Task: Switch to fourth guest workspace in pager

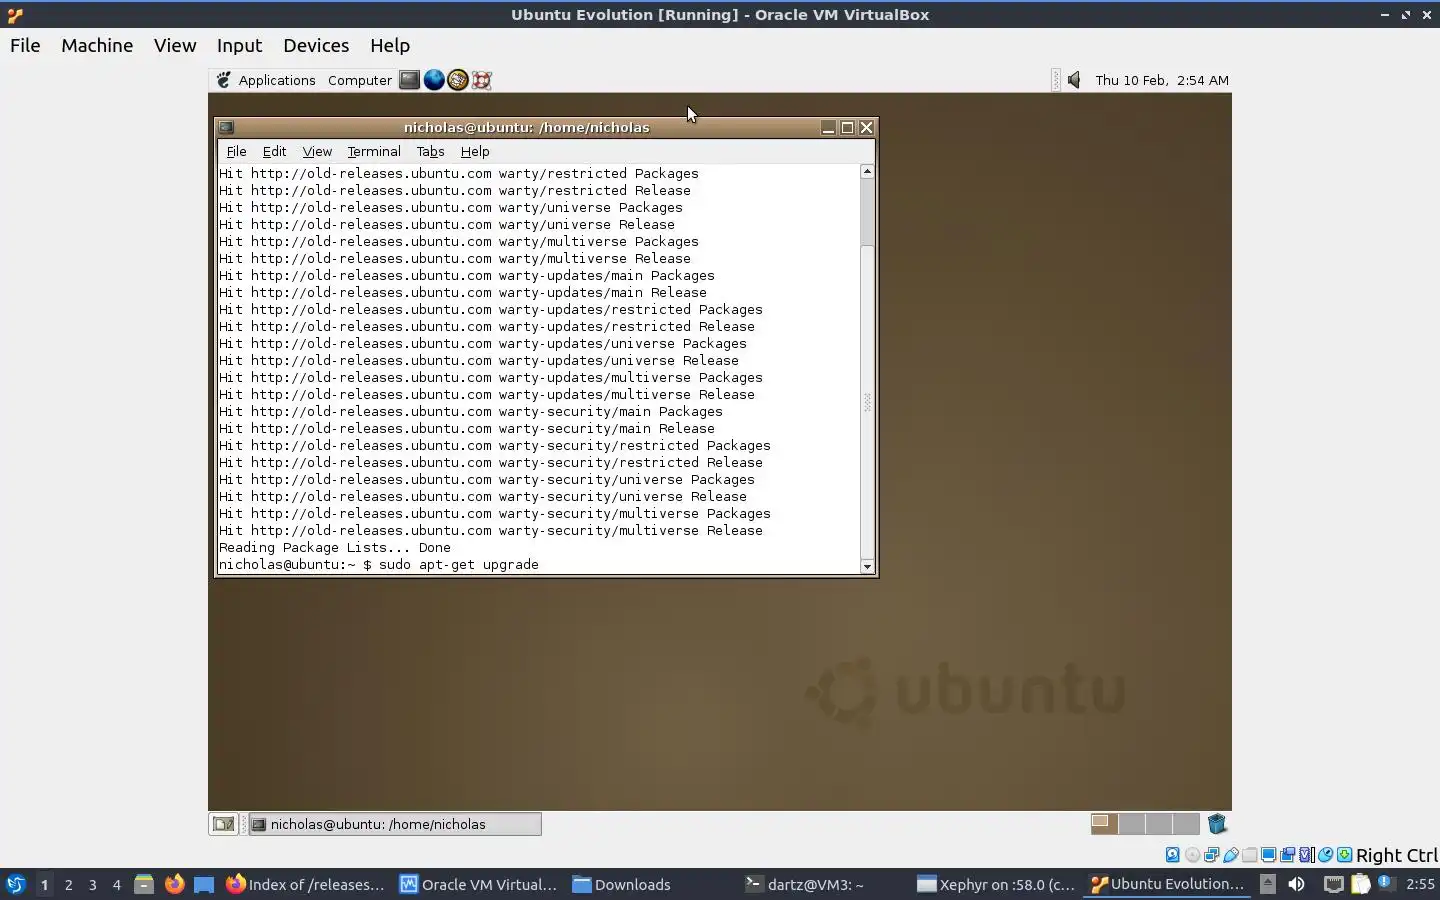Action: [1186, 824]
